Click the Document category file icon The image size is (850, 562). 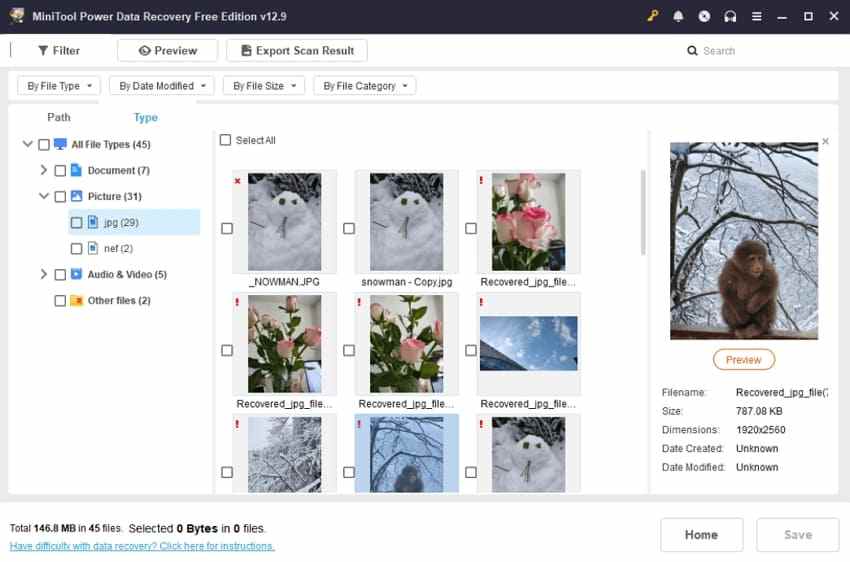pos(76,170)
